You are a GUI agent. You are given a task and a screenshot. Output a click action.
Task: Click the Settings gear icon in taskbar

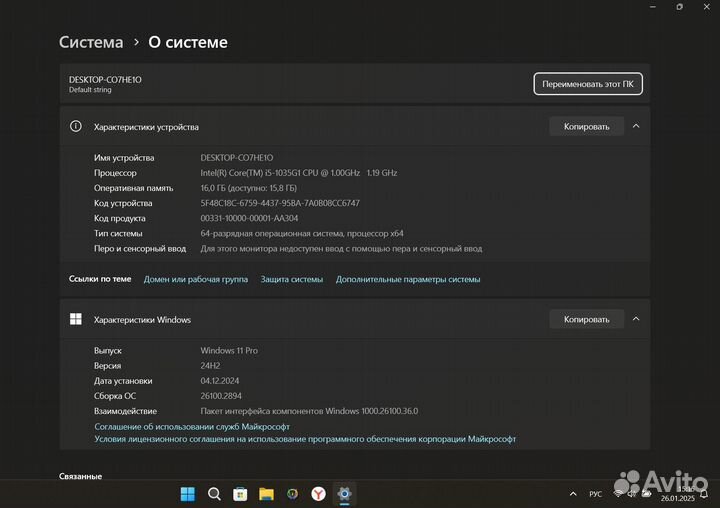pyautogui.click(x=344, y=494)
